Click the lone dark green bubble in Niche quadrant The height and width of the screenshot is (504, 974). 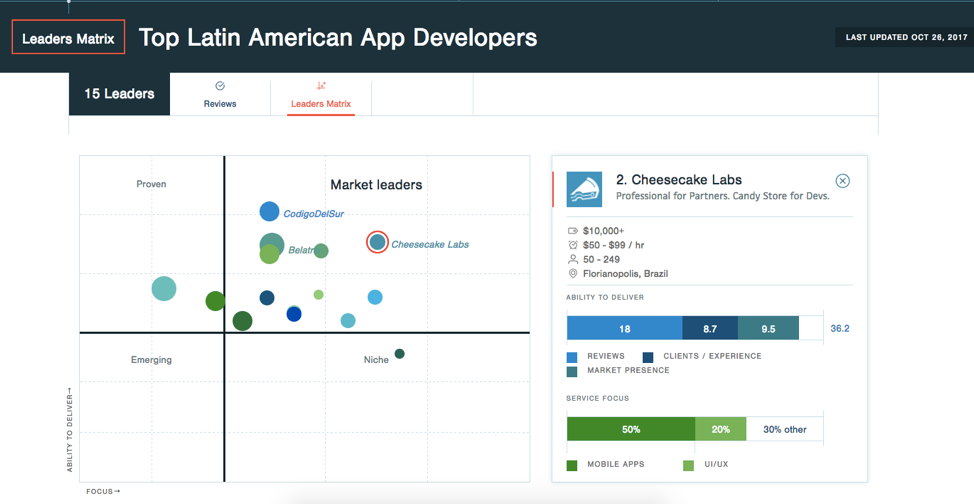click(399, 354)
